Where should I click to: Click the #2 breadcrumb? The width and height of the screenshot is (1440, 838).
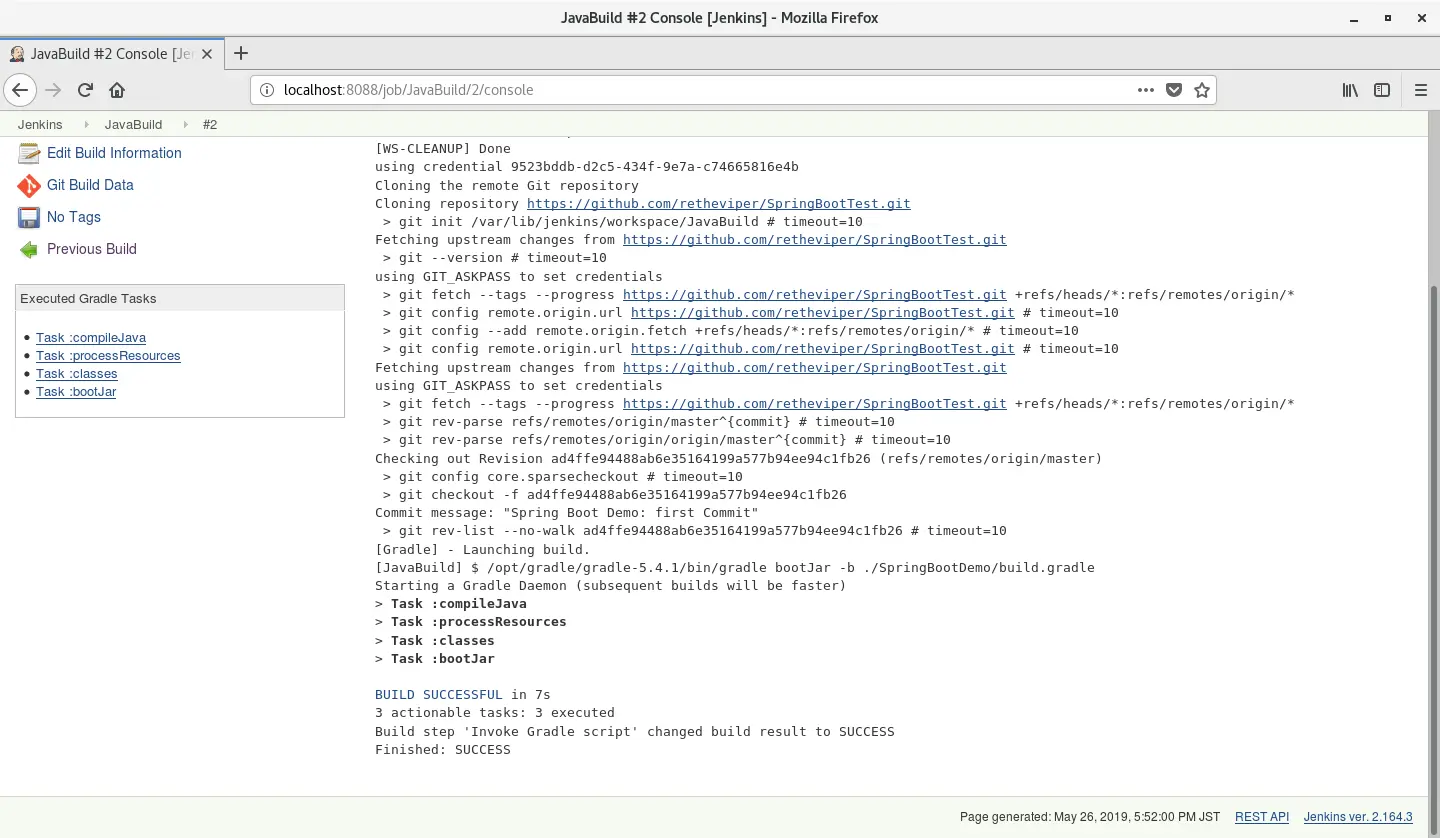pyautogui.click(x=210, y=125)
